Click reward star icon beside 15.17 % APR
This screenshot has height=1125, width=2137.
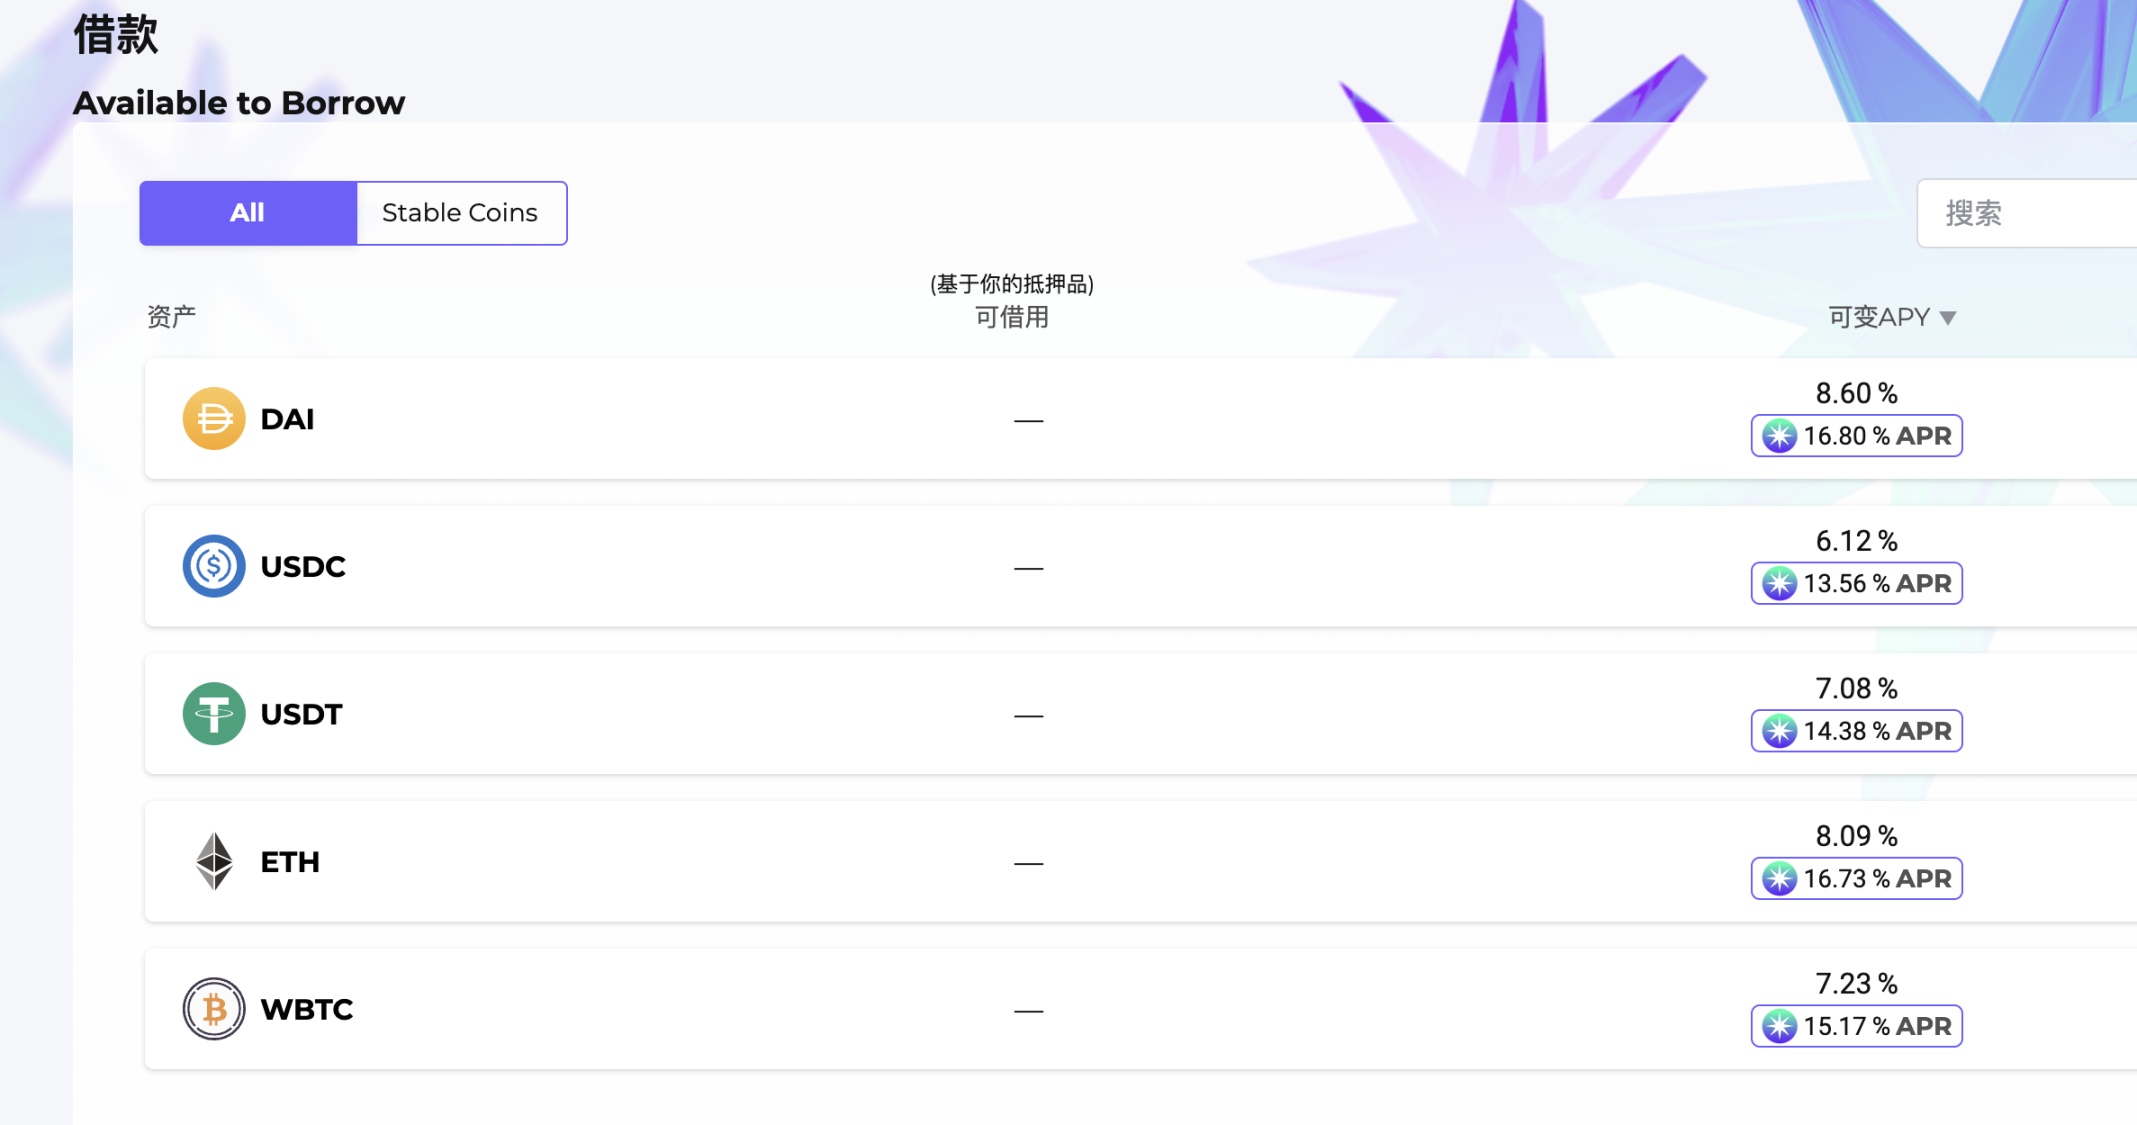(1779, 1026)
